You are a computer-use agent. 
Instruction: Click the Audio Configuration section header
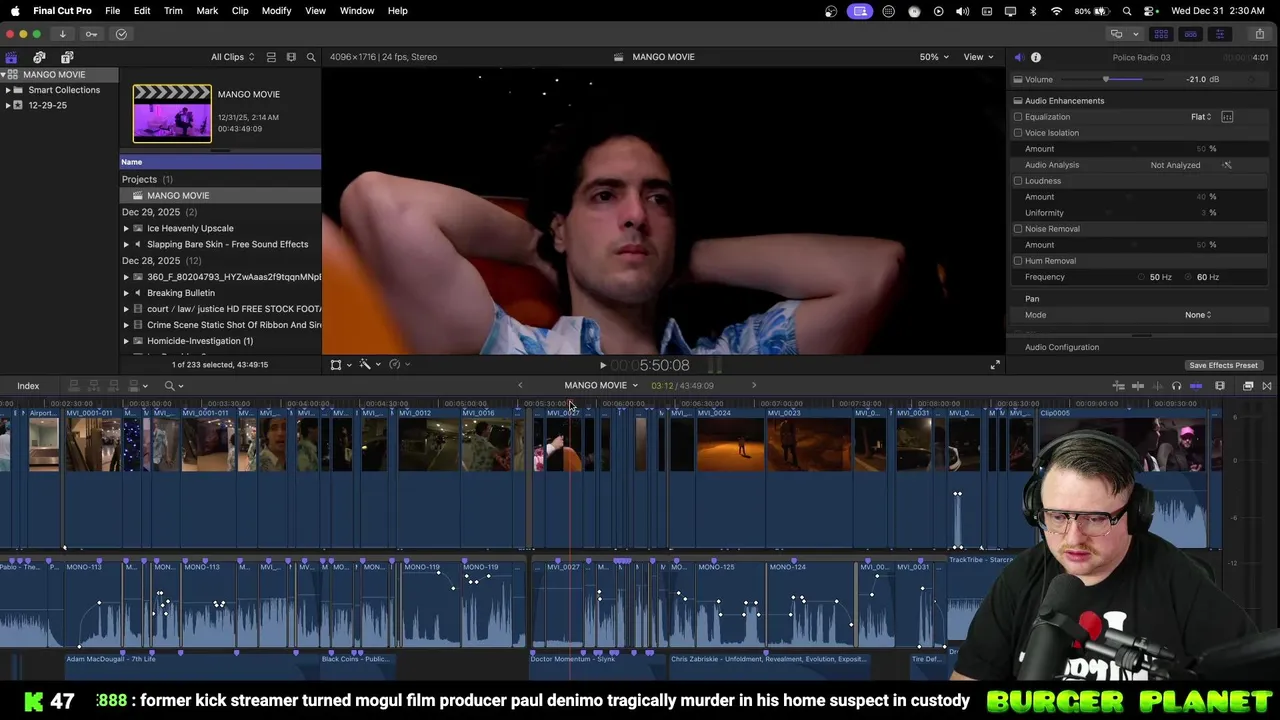1062,347
